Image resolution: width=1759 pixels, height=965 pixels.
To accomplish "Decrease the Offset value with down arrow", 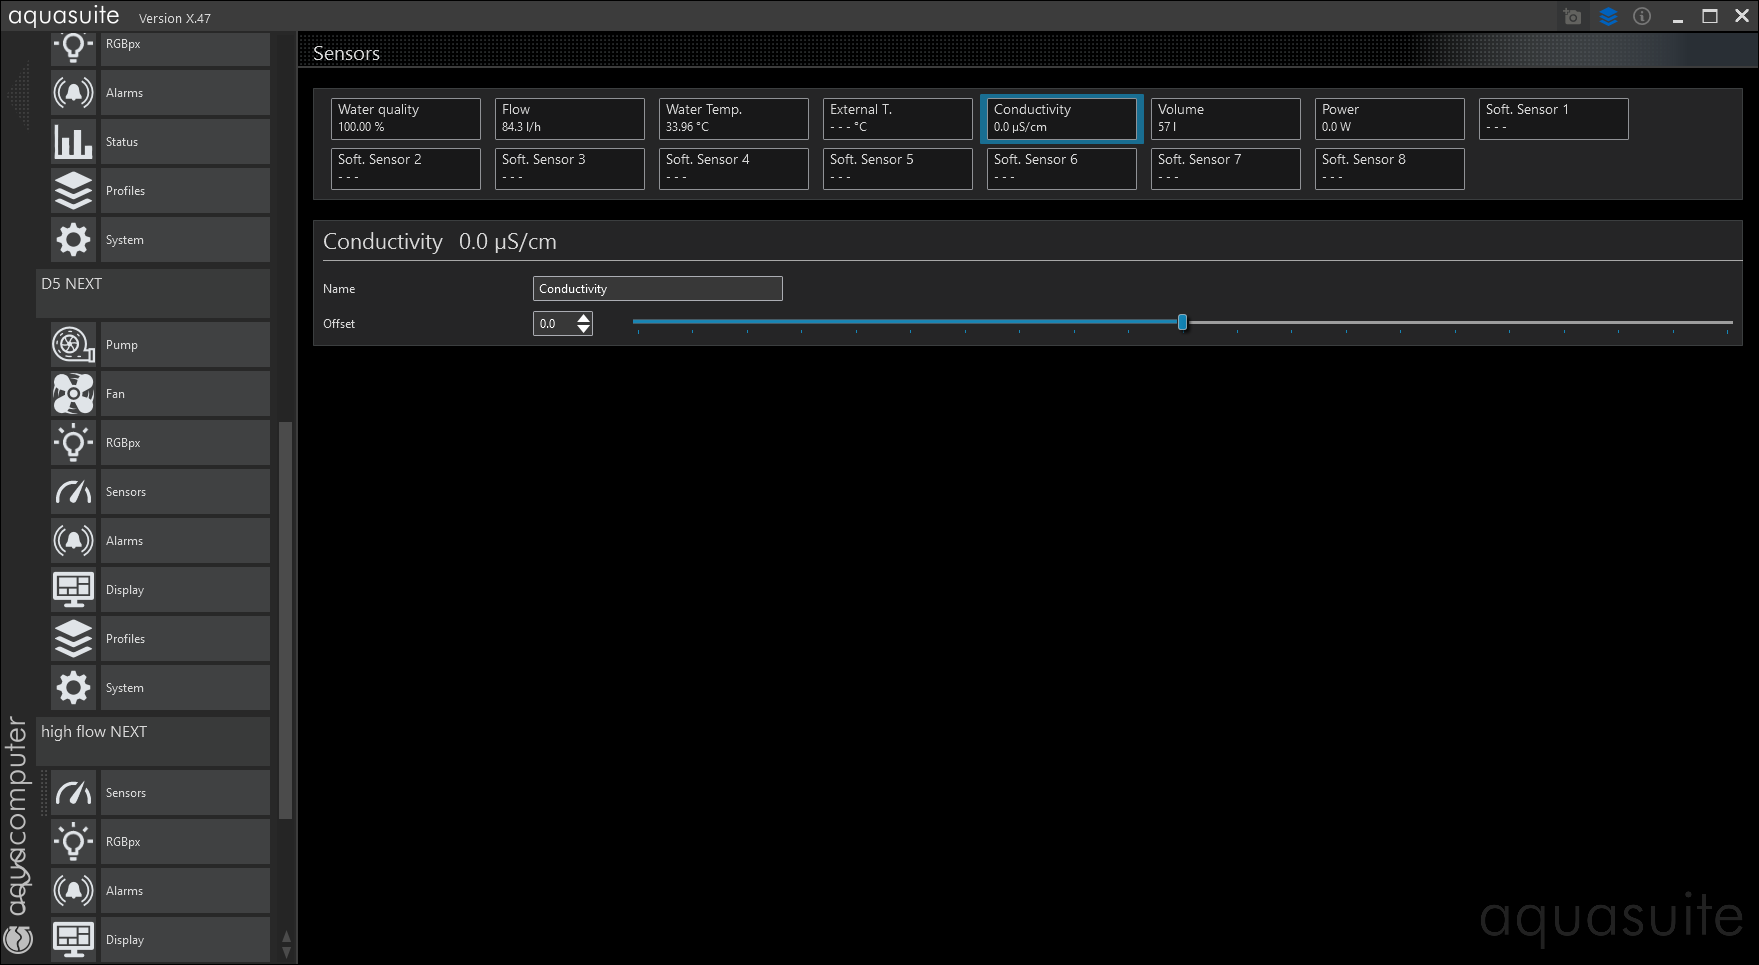I will click(x=584, y=329).
